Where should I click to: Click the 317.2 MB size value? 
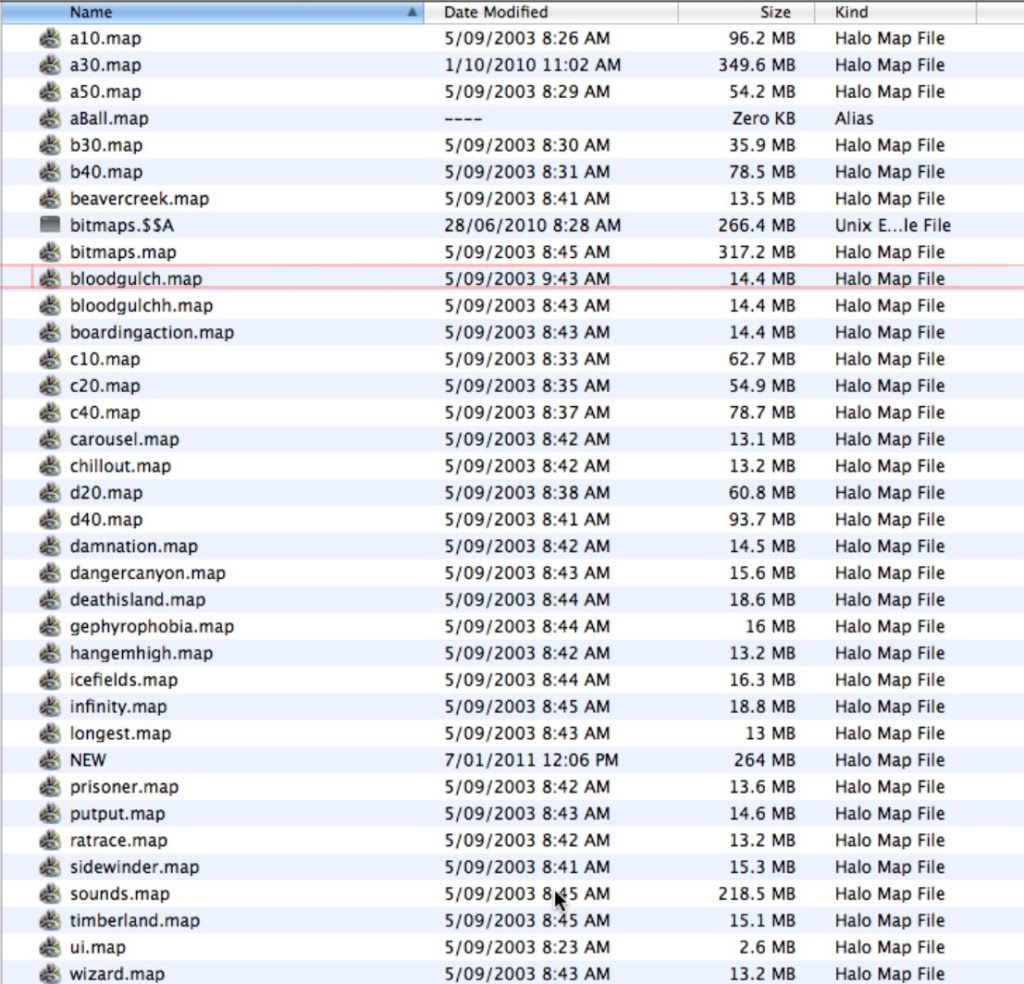click(x=757, y=253)
